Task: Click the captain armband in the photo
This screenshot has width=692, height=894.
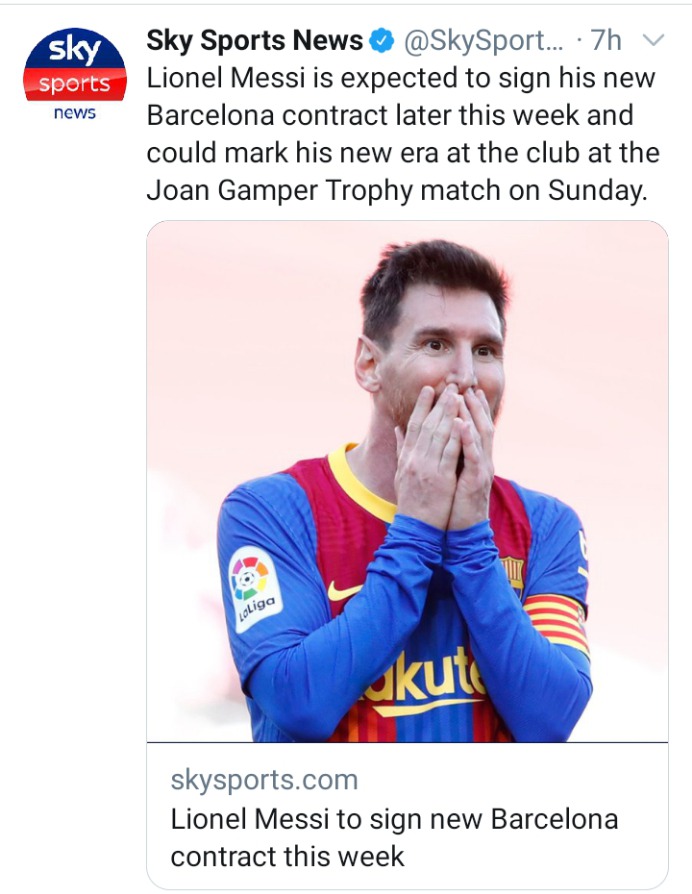Action: (x=556, y=622)
